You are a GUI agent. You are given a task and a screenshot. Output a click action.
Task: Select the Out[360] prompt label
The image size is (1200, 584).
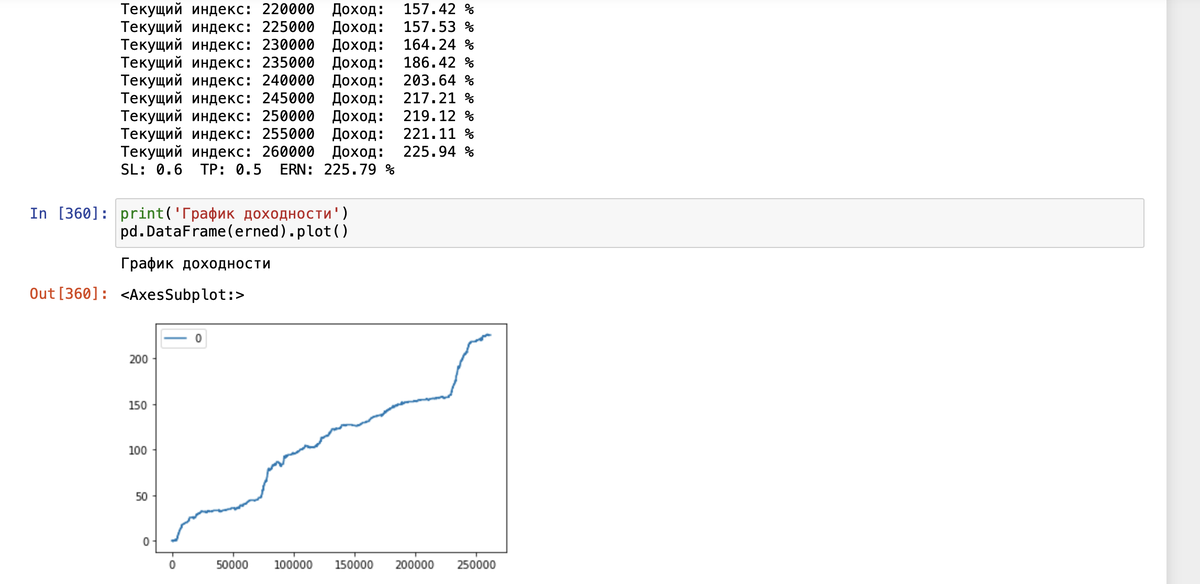coord(70,294)
